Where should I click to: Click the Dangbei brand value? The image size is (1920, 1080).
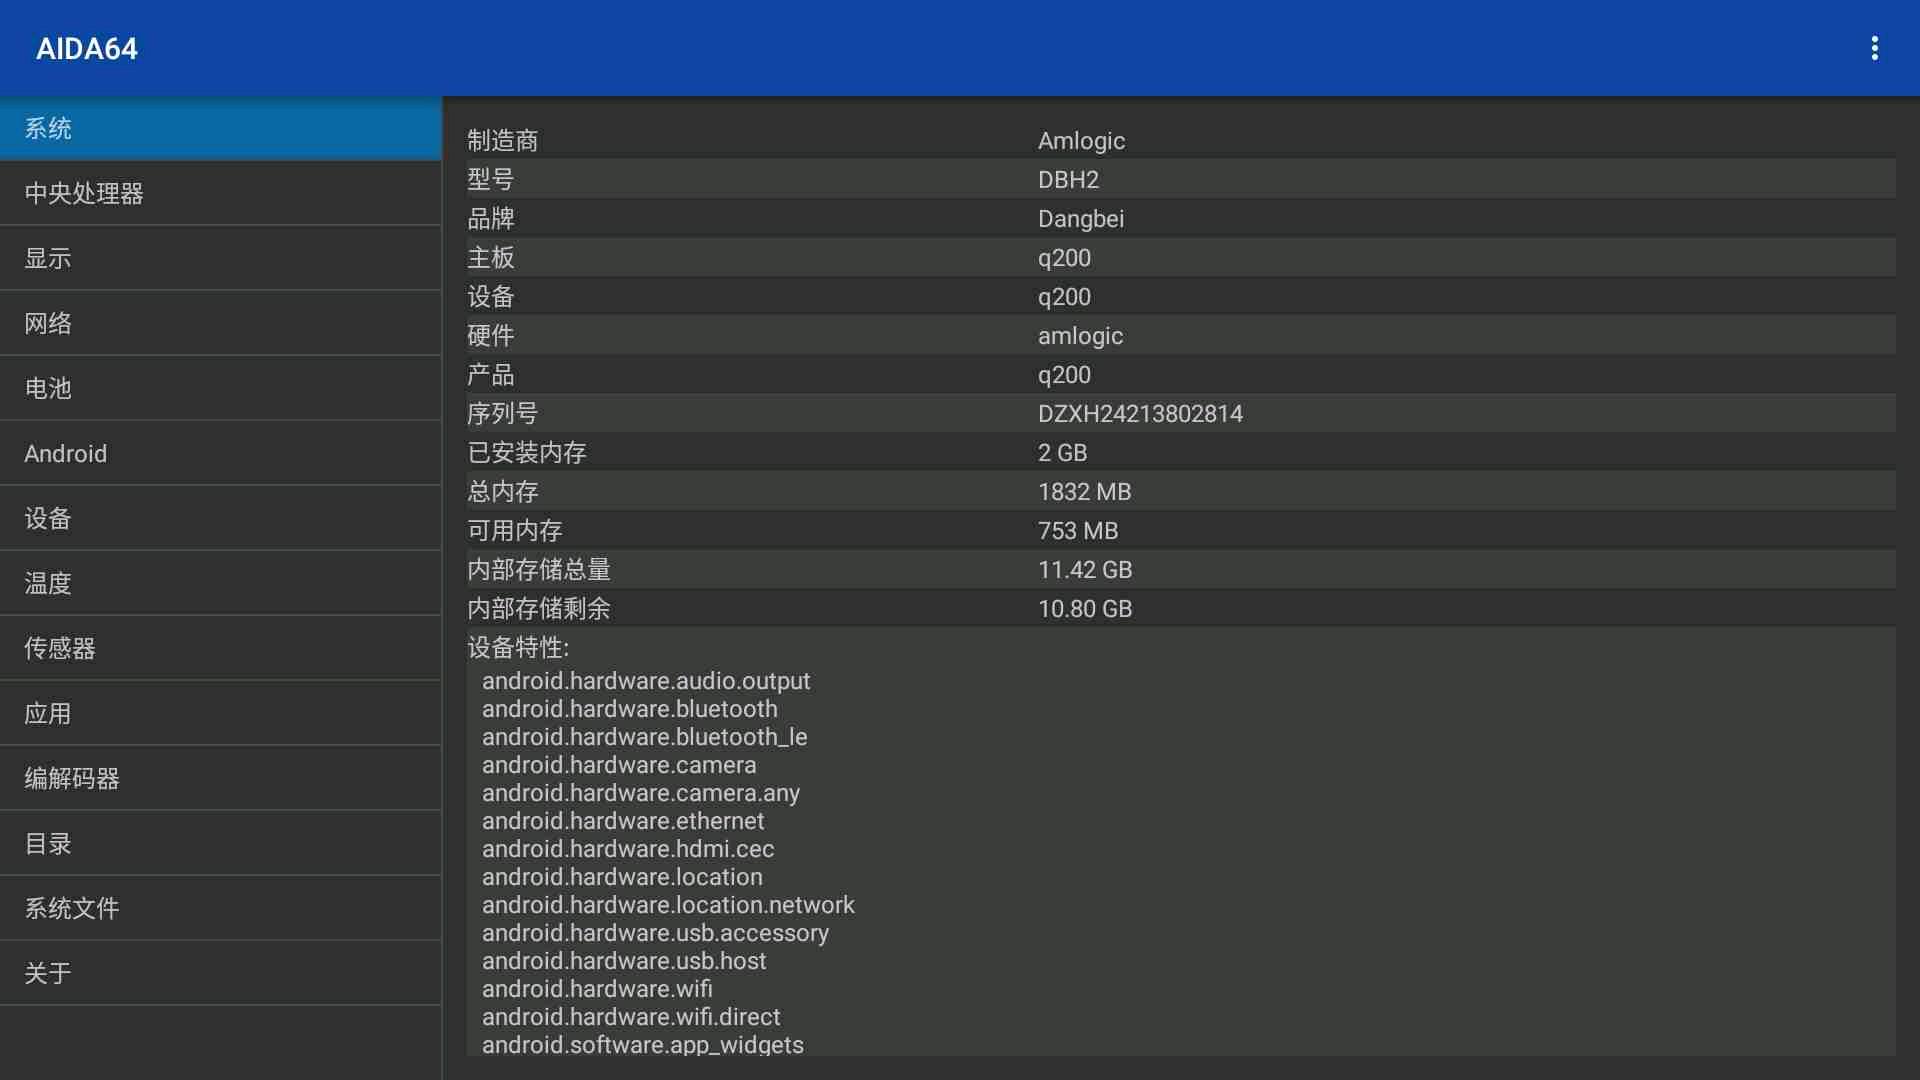1081,219
